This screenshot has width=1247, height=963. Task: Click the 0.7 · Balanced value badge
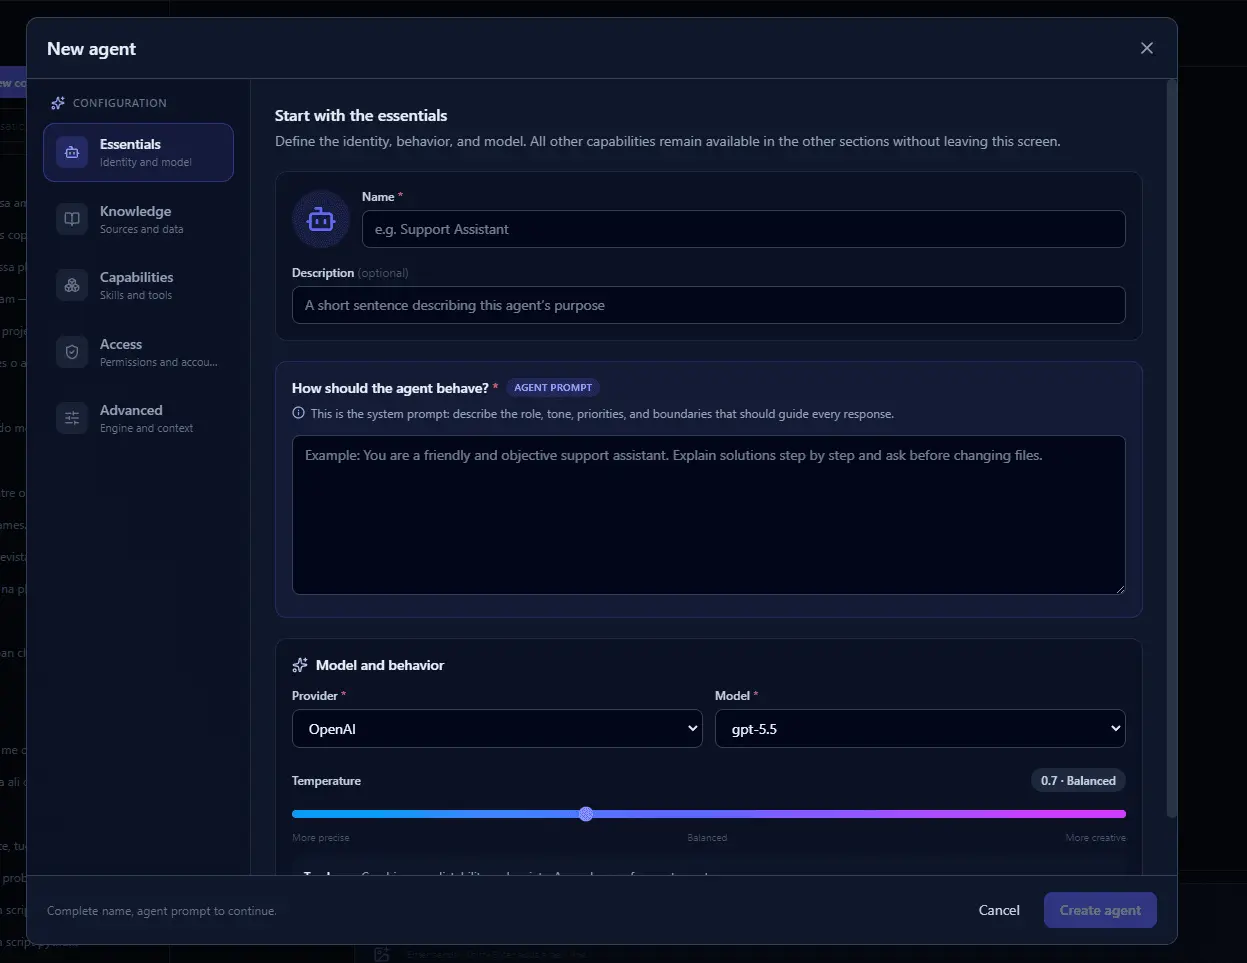tap(1078, 781)
